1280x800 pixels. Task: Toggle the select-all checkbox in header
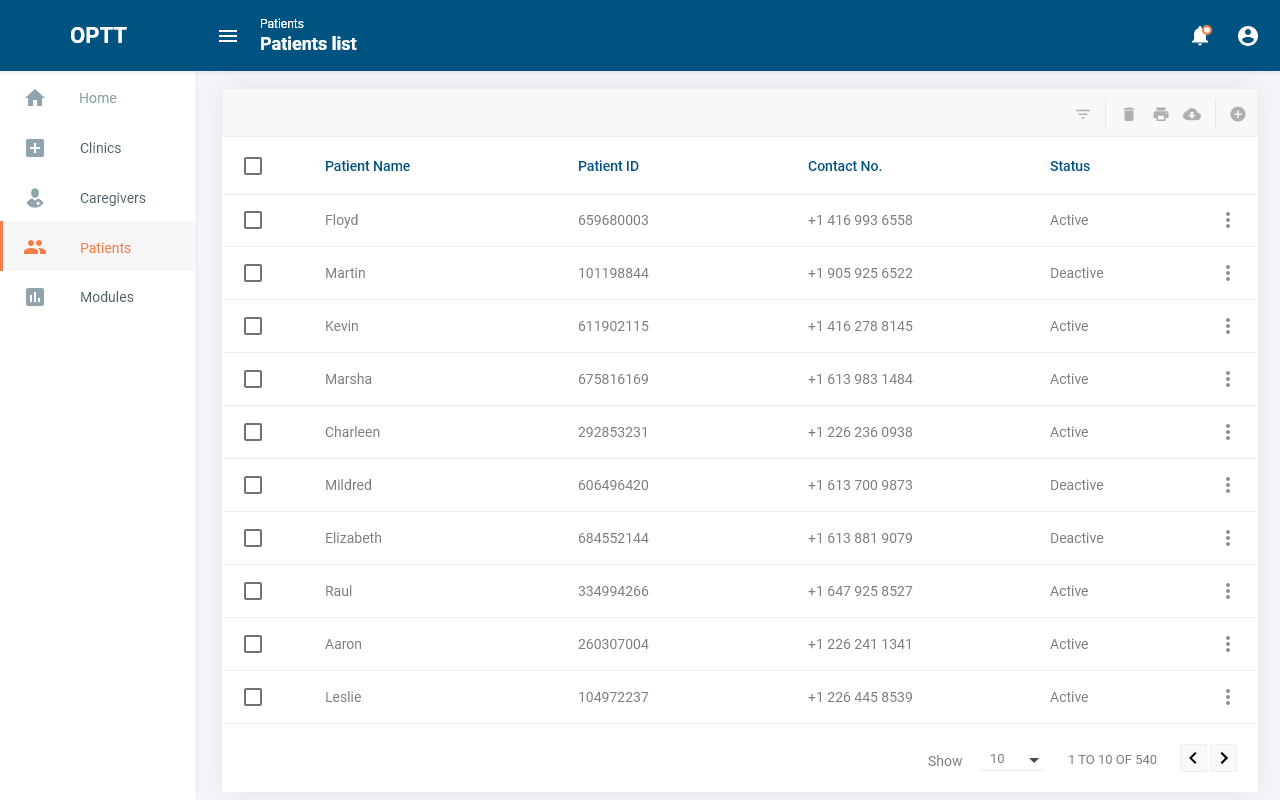253,166
